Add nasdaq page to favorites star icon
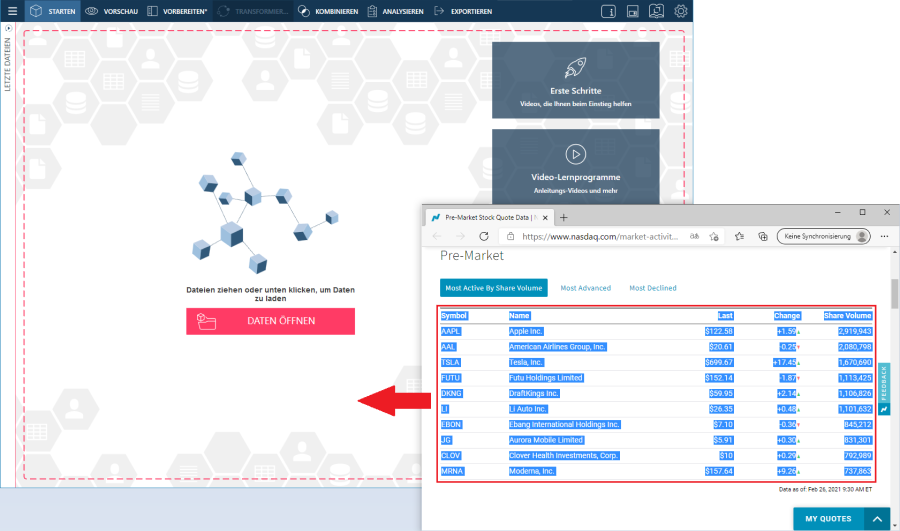 pos(715,237)
